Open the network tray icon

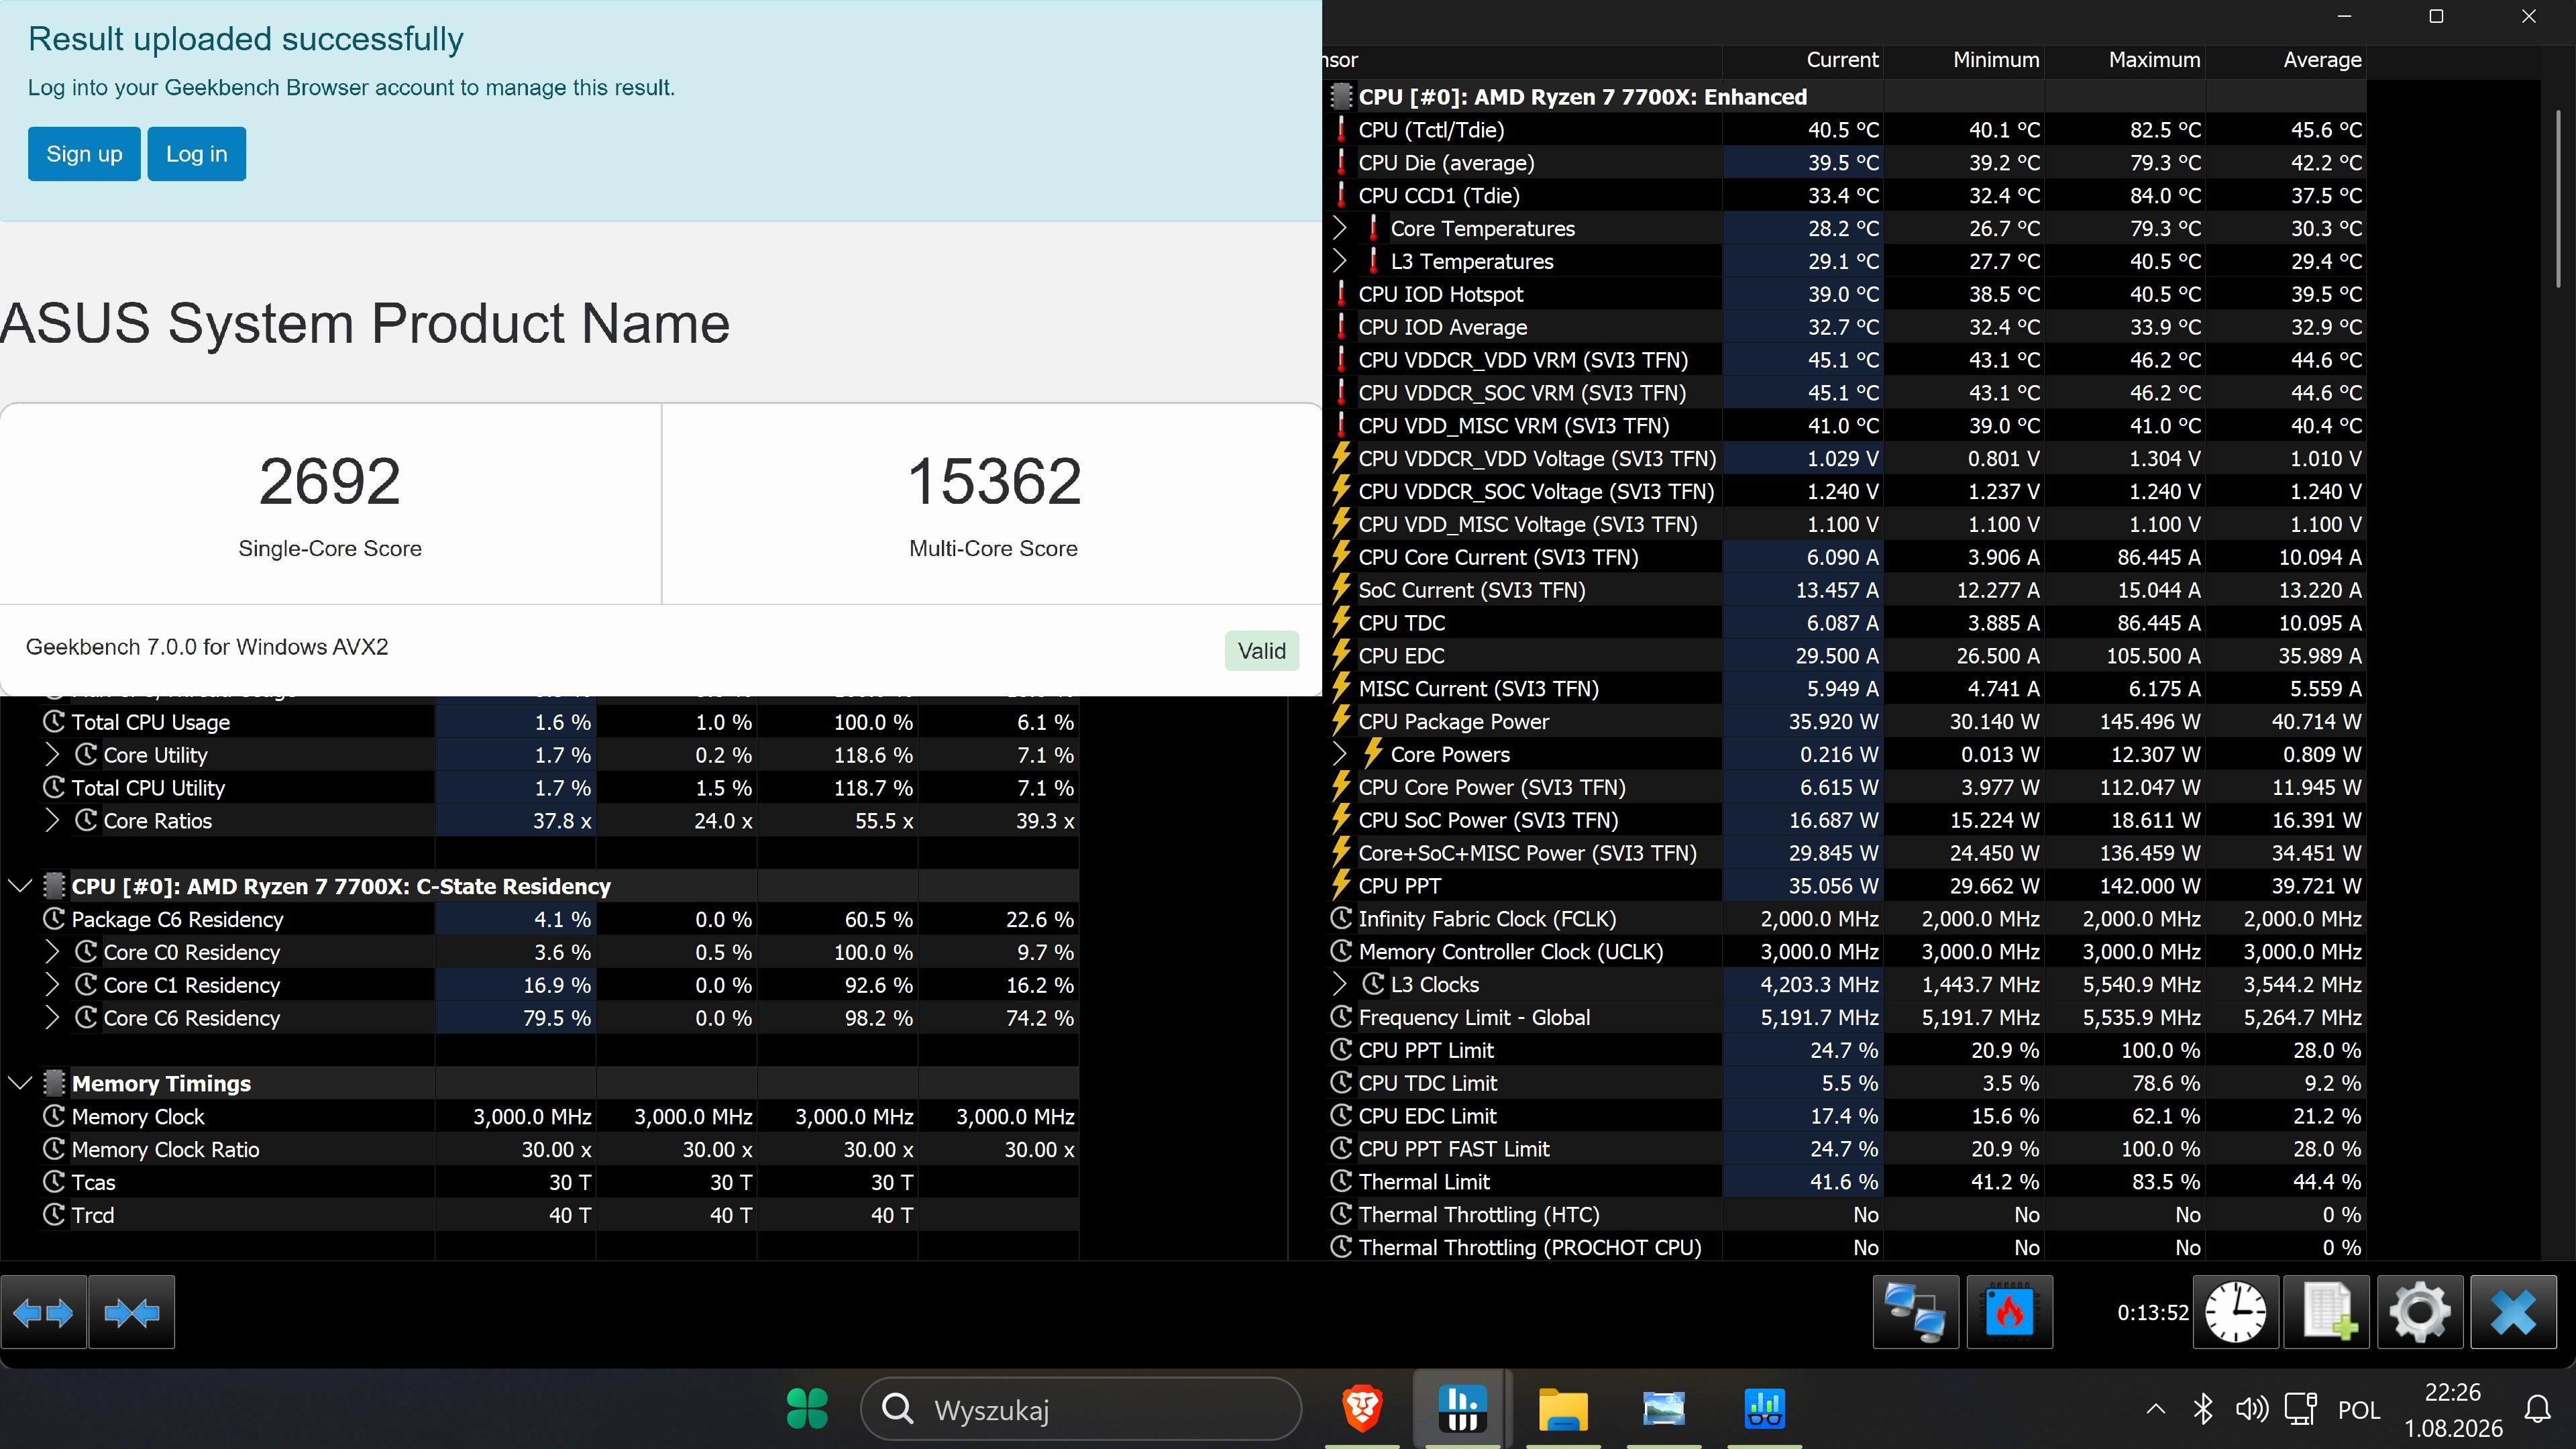coord(2301,1410)
